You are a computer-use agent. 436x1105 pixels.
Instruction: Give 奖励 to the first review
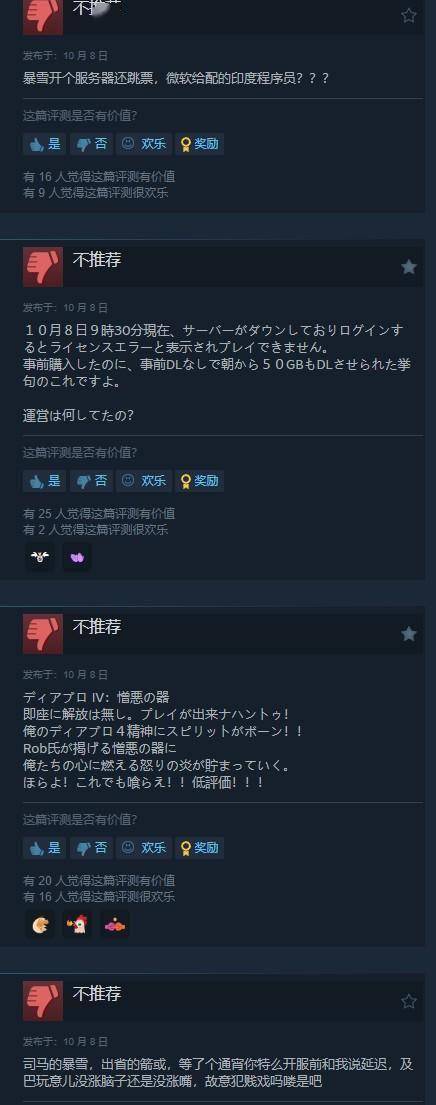(199, 144)
